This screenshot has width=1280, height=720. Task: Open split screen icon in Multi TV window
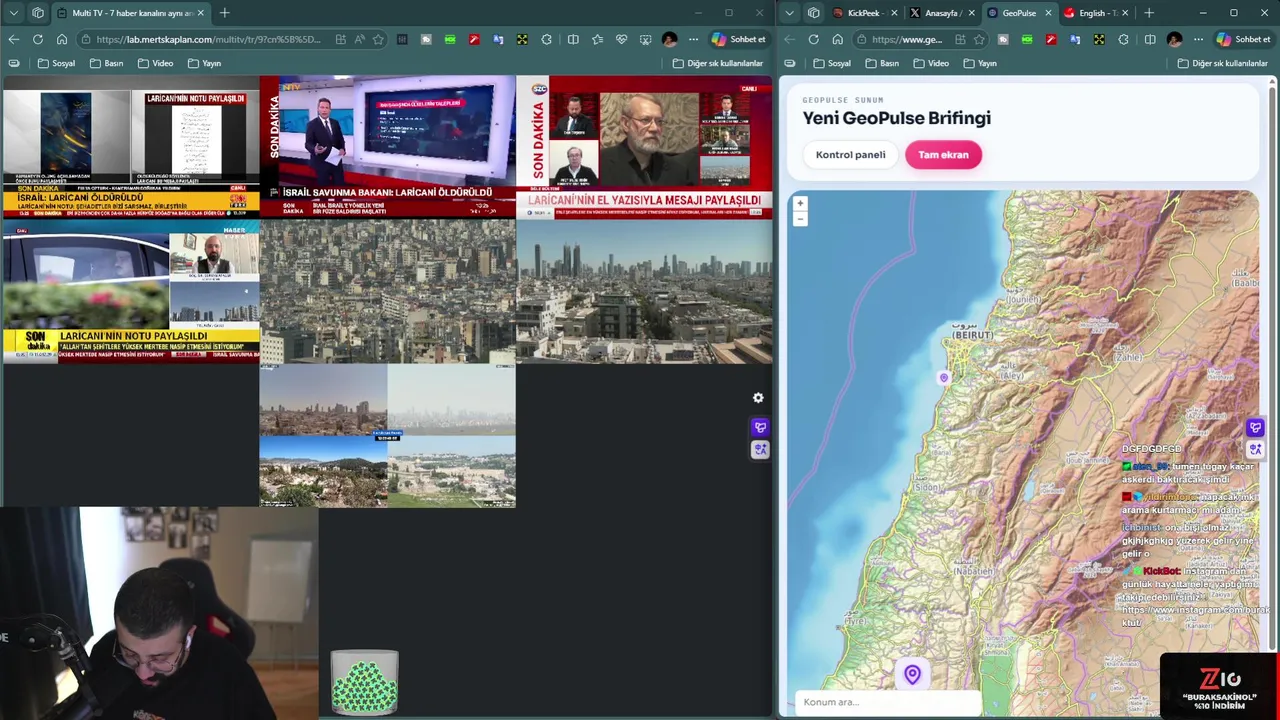coord(573,39)
